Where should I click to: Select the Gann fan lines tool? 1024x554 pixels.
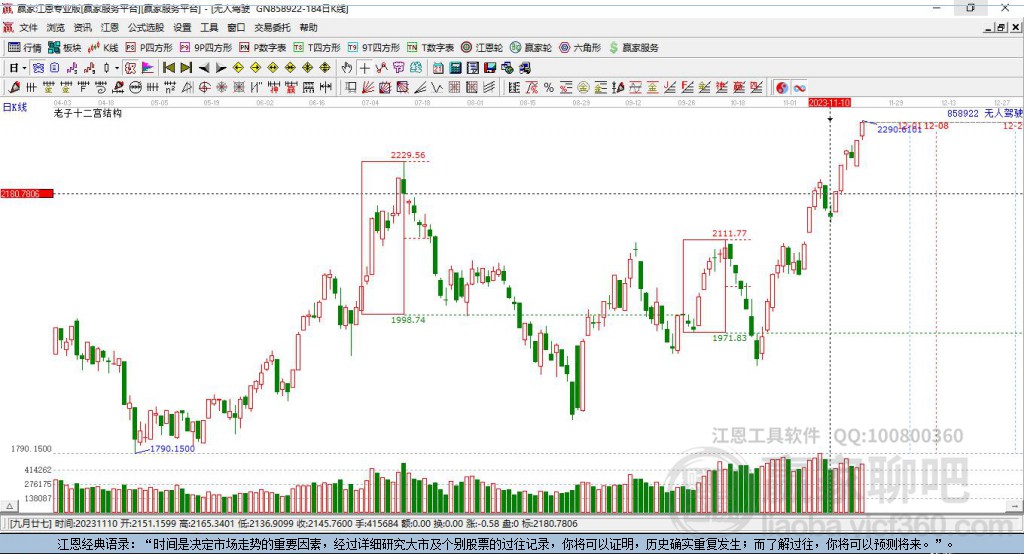point(368,88)
